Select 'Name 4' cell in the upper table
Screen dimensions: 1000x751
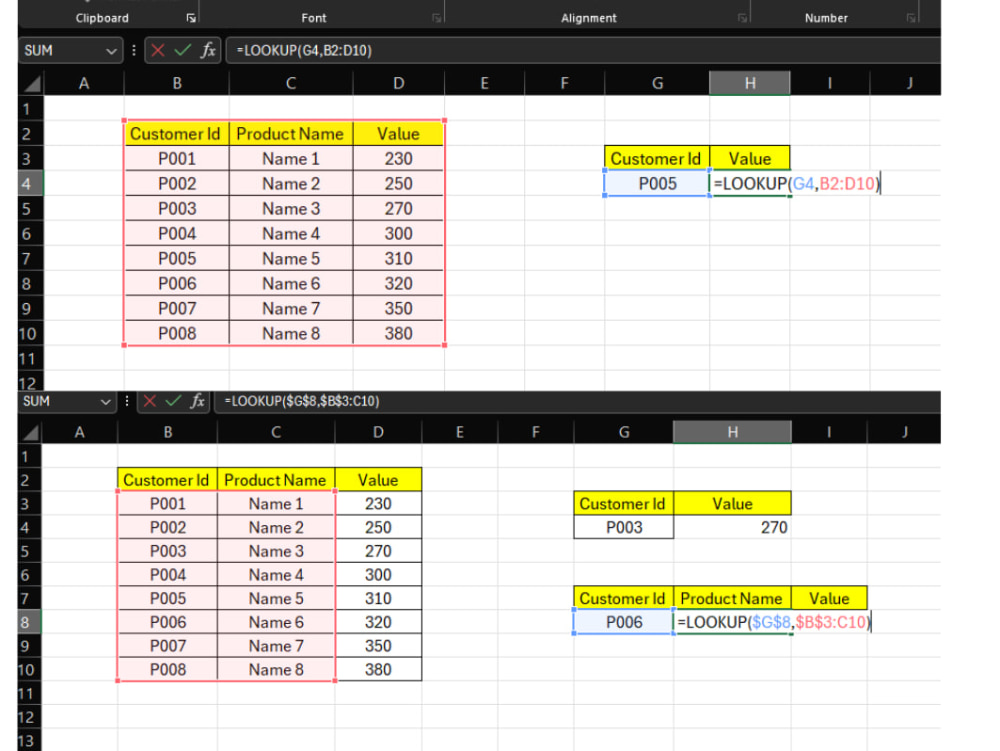[291, 234]
